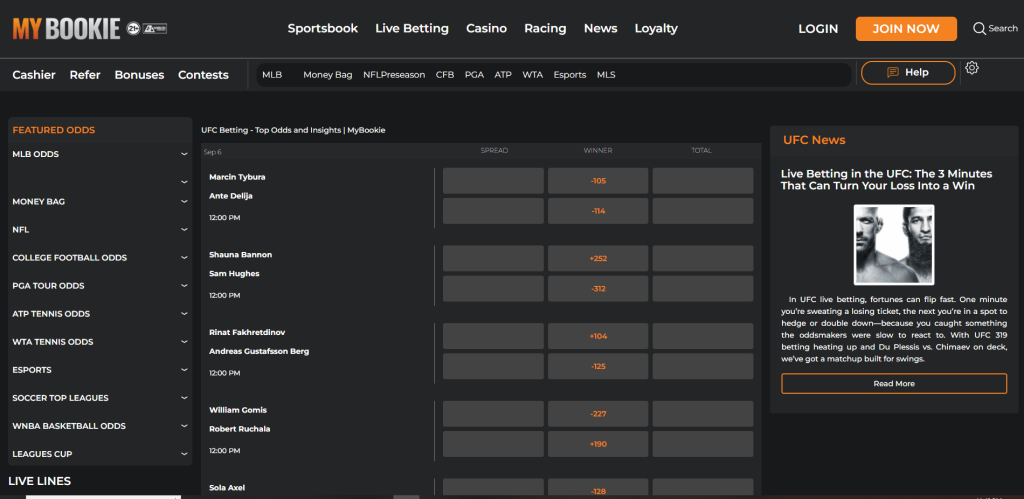Open the Sportsbook menu
1024x499 pixels.
click(323, 29)
